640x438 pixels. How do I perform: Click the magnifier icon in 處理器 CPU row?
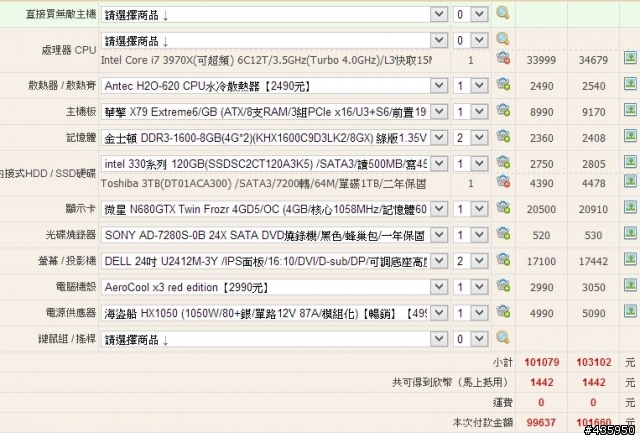pyautogui.click(x=502, y=39)
